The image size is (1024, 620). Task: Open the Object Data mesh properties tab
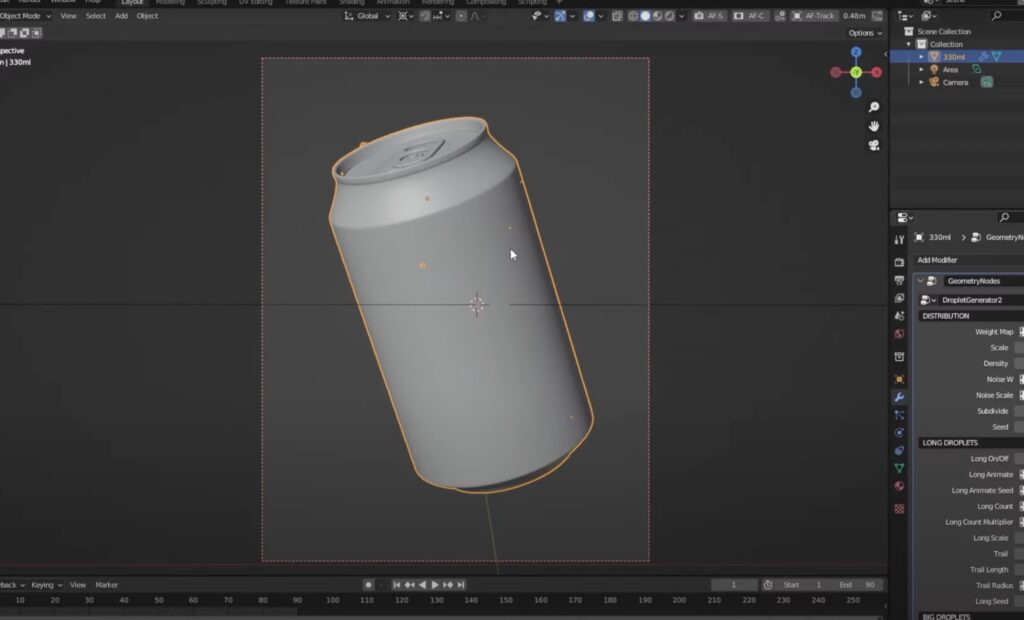(x=899, y=468)
